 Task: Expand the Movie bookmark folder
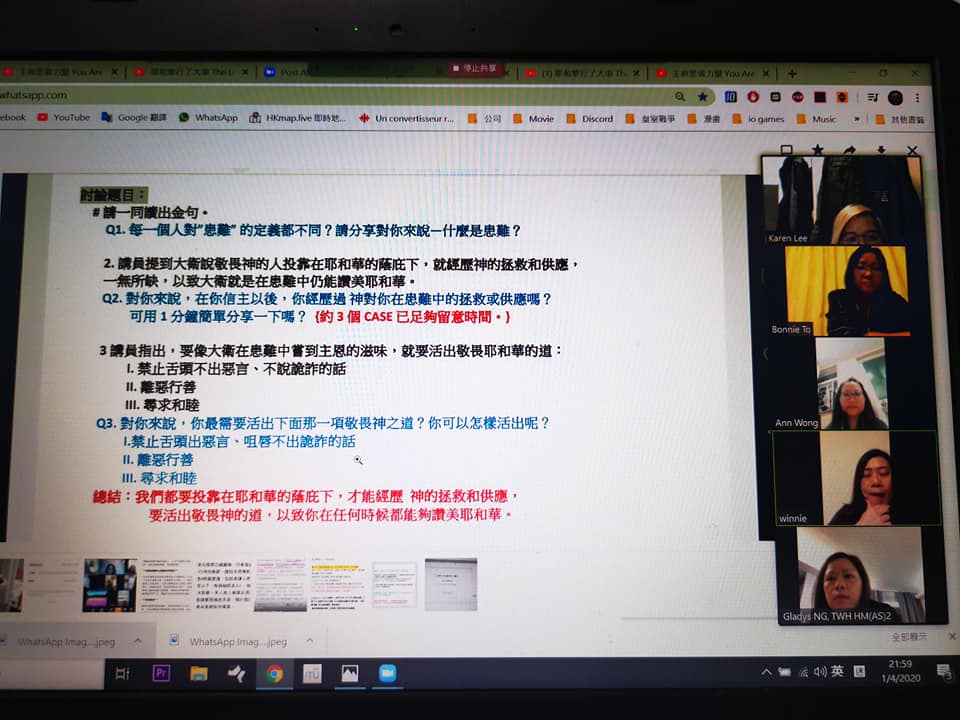(533, 119)
